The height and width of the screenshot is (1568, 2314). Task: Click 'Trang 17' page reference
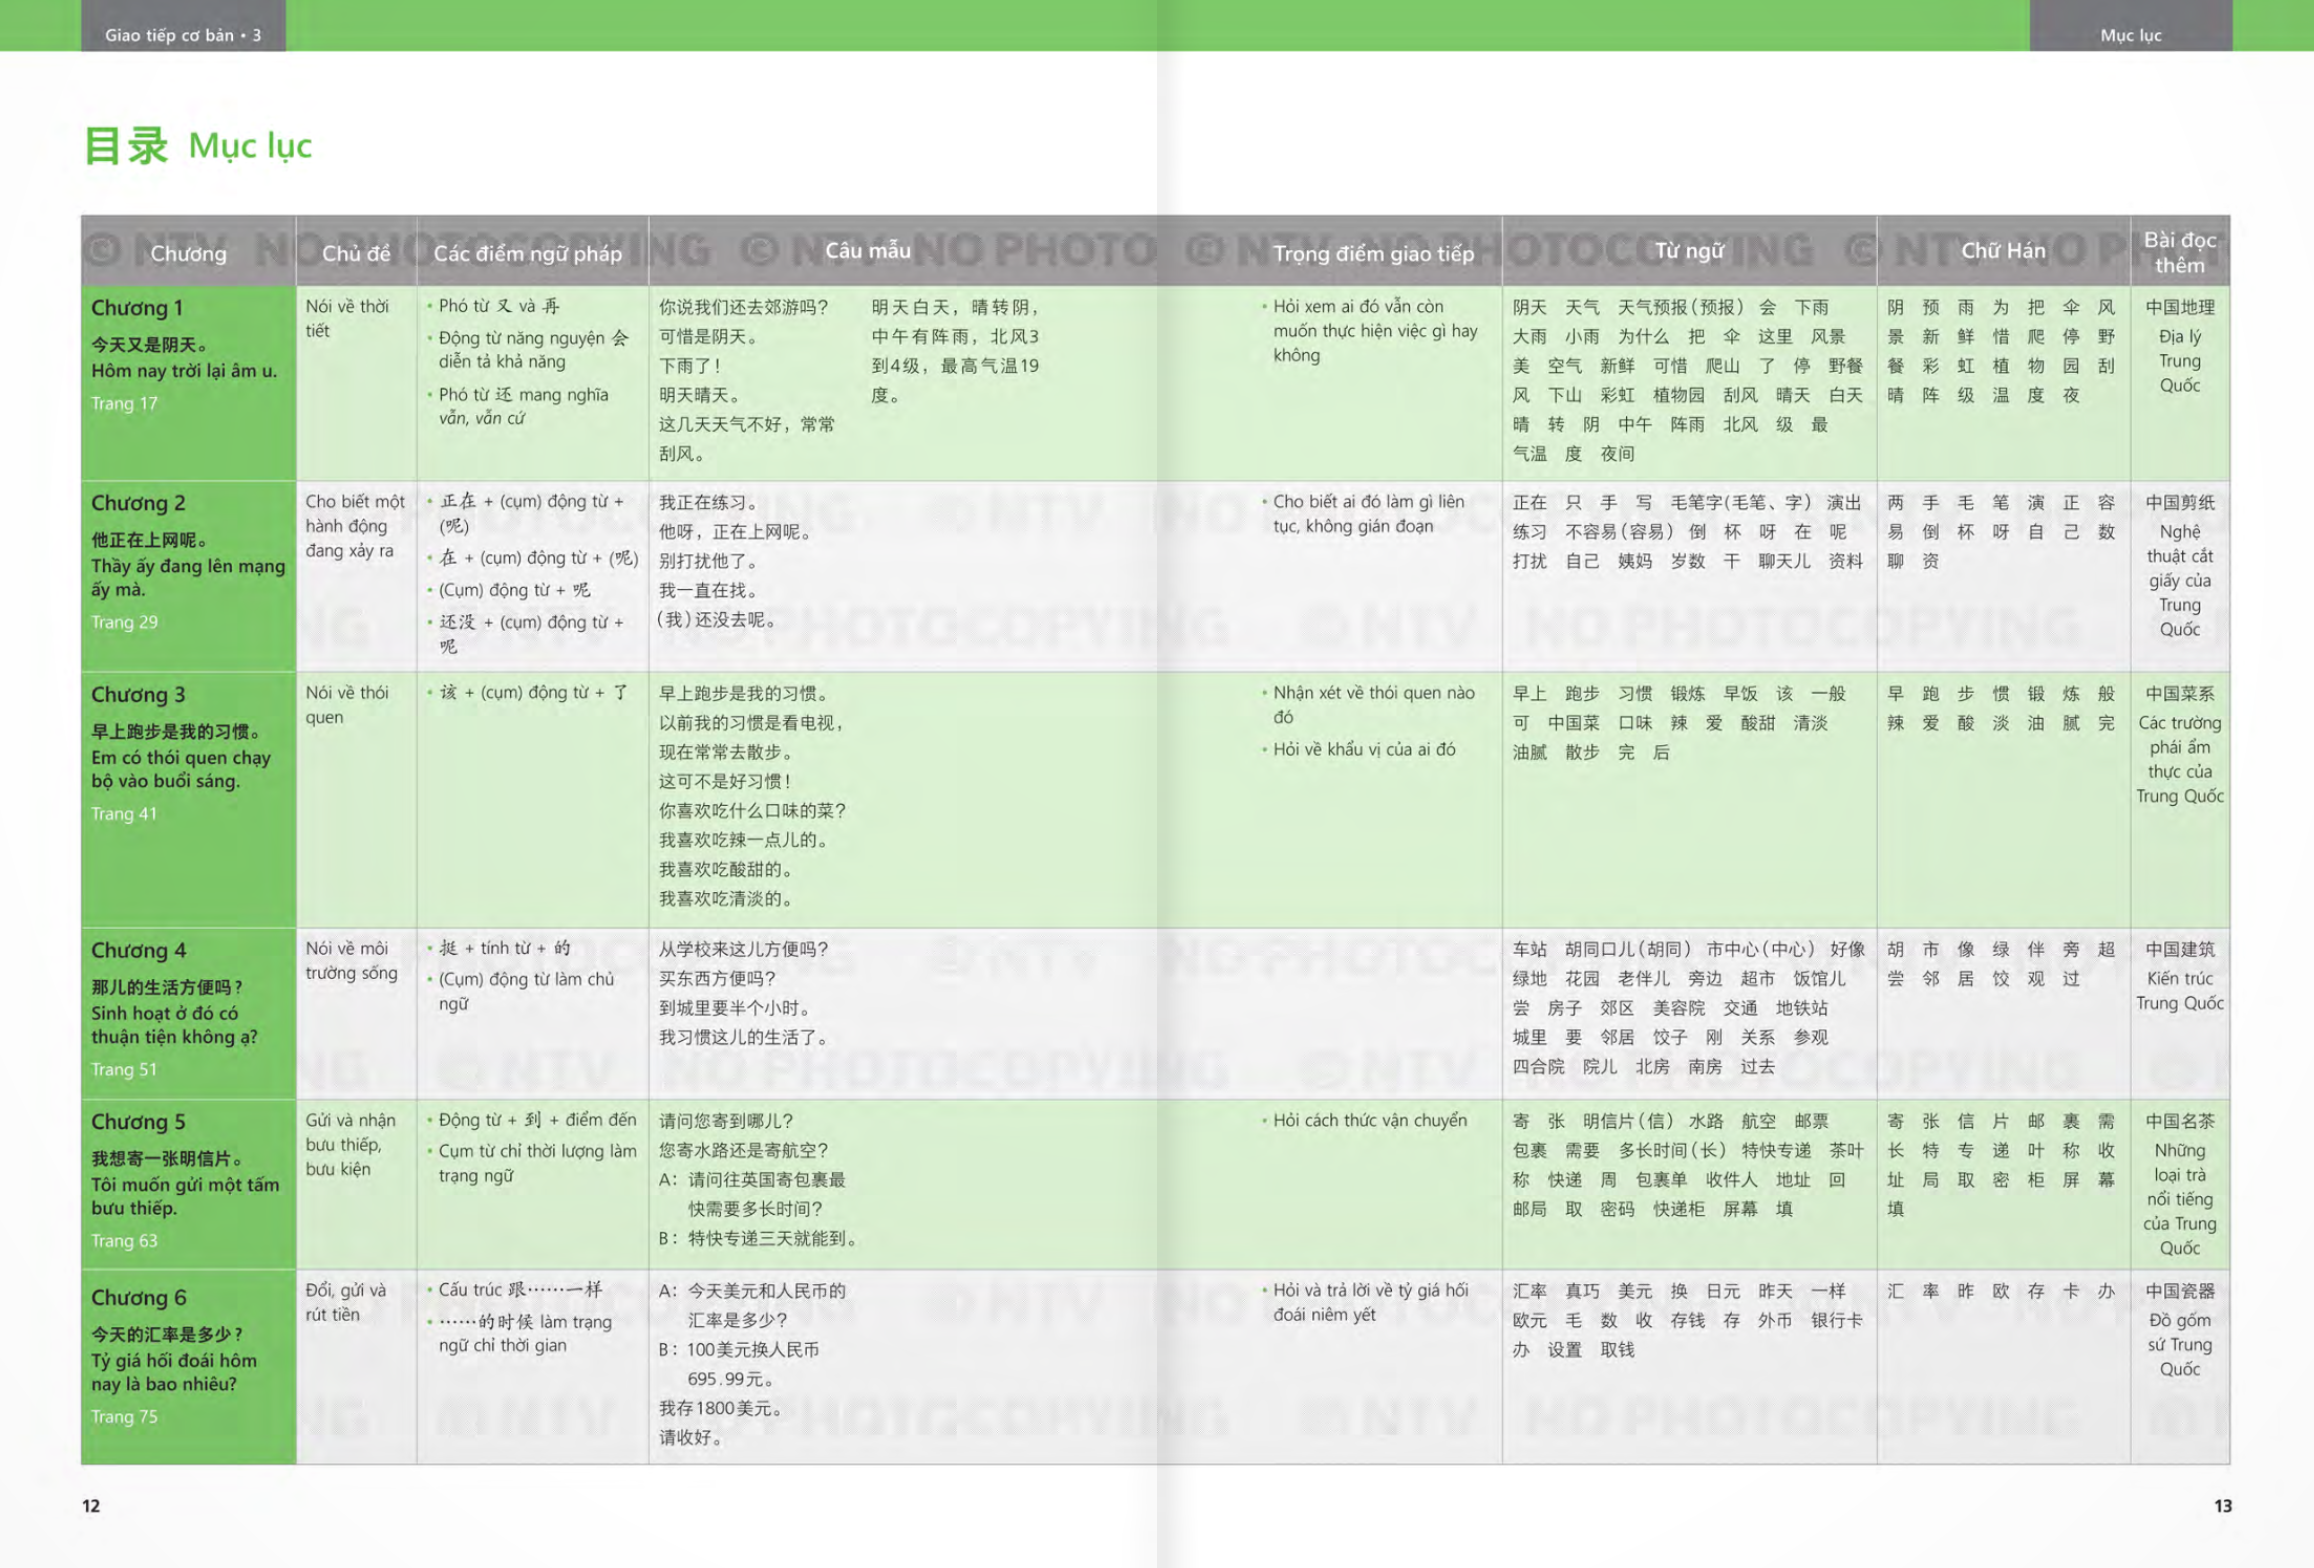point(124,403)
